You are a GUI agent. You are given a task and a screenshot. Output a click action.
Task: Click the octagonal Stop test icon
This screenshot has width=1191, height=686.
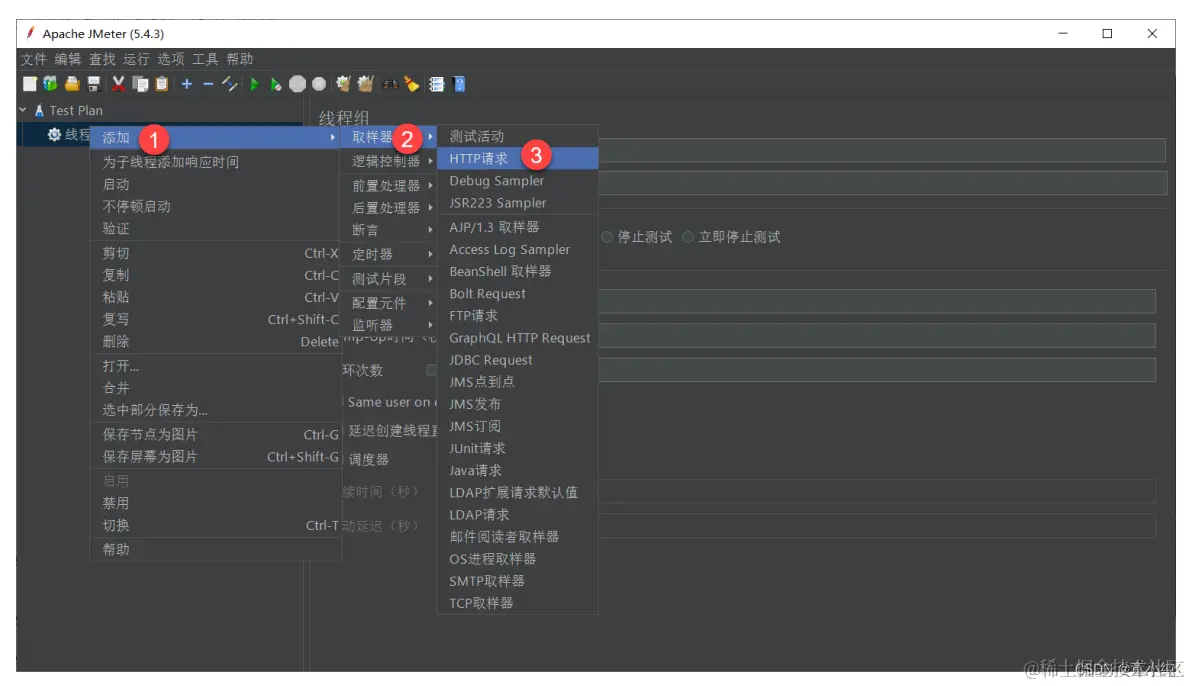pyautogui.click(x=298, y=84)
